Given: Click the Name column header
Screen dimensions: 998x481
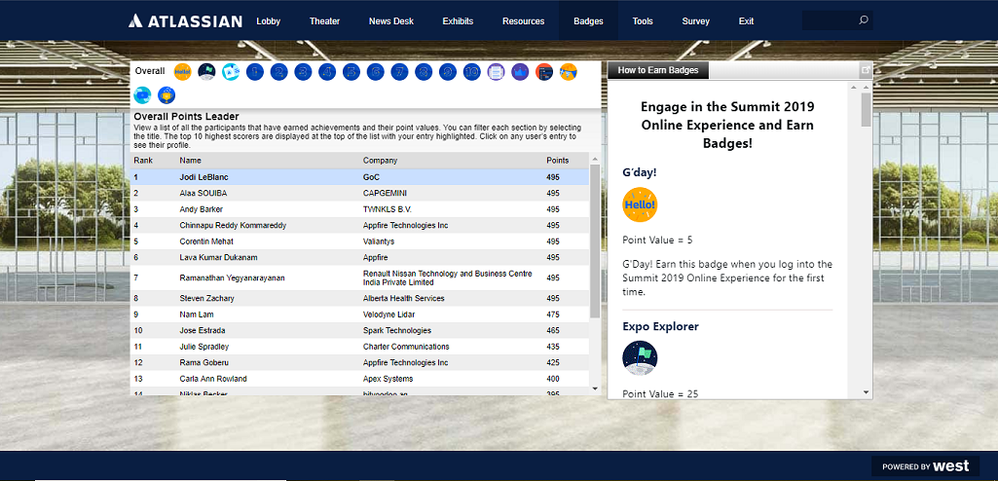Looking at the screenshot, I should [190, 160].
